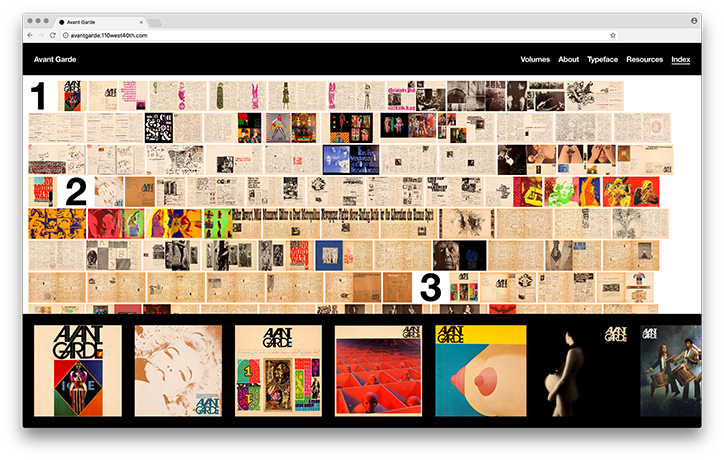This screenshot has height=460, width=724.
Task: Open the blue Beatles-style spread thumbnail
Action: point(351,159)
